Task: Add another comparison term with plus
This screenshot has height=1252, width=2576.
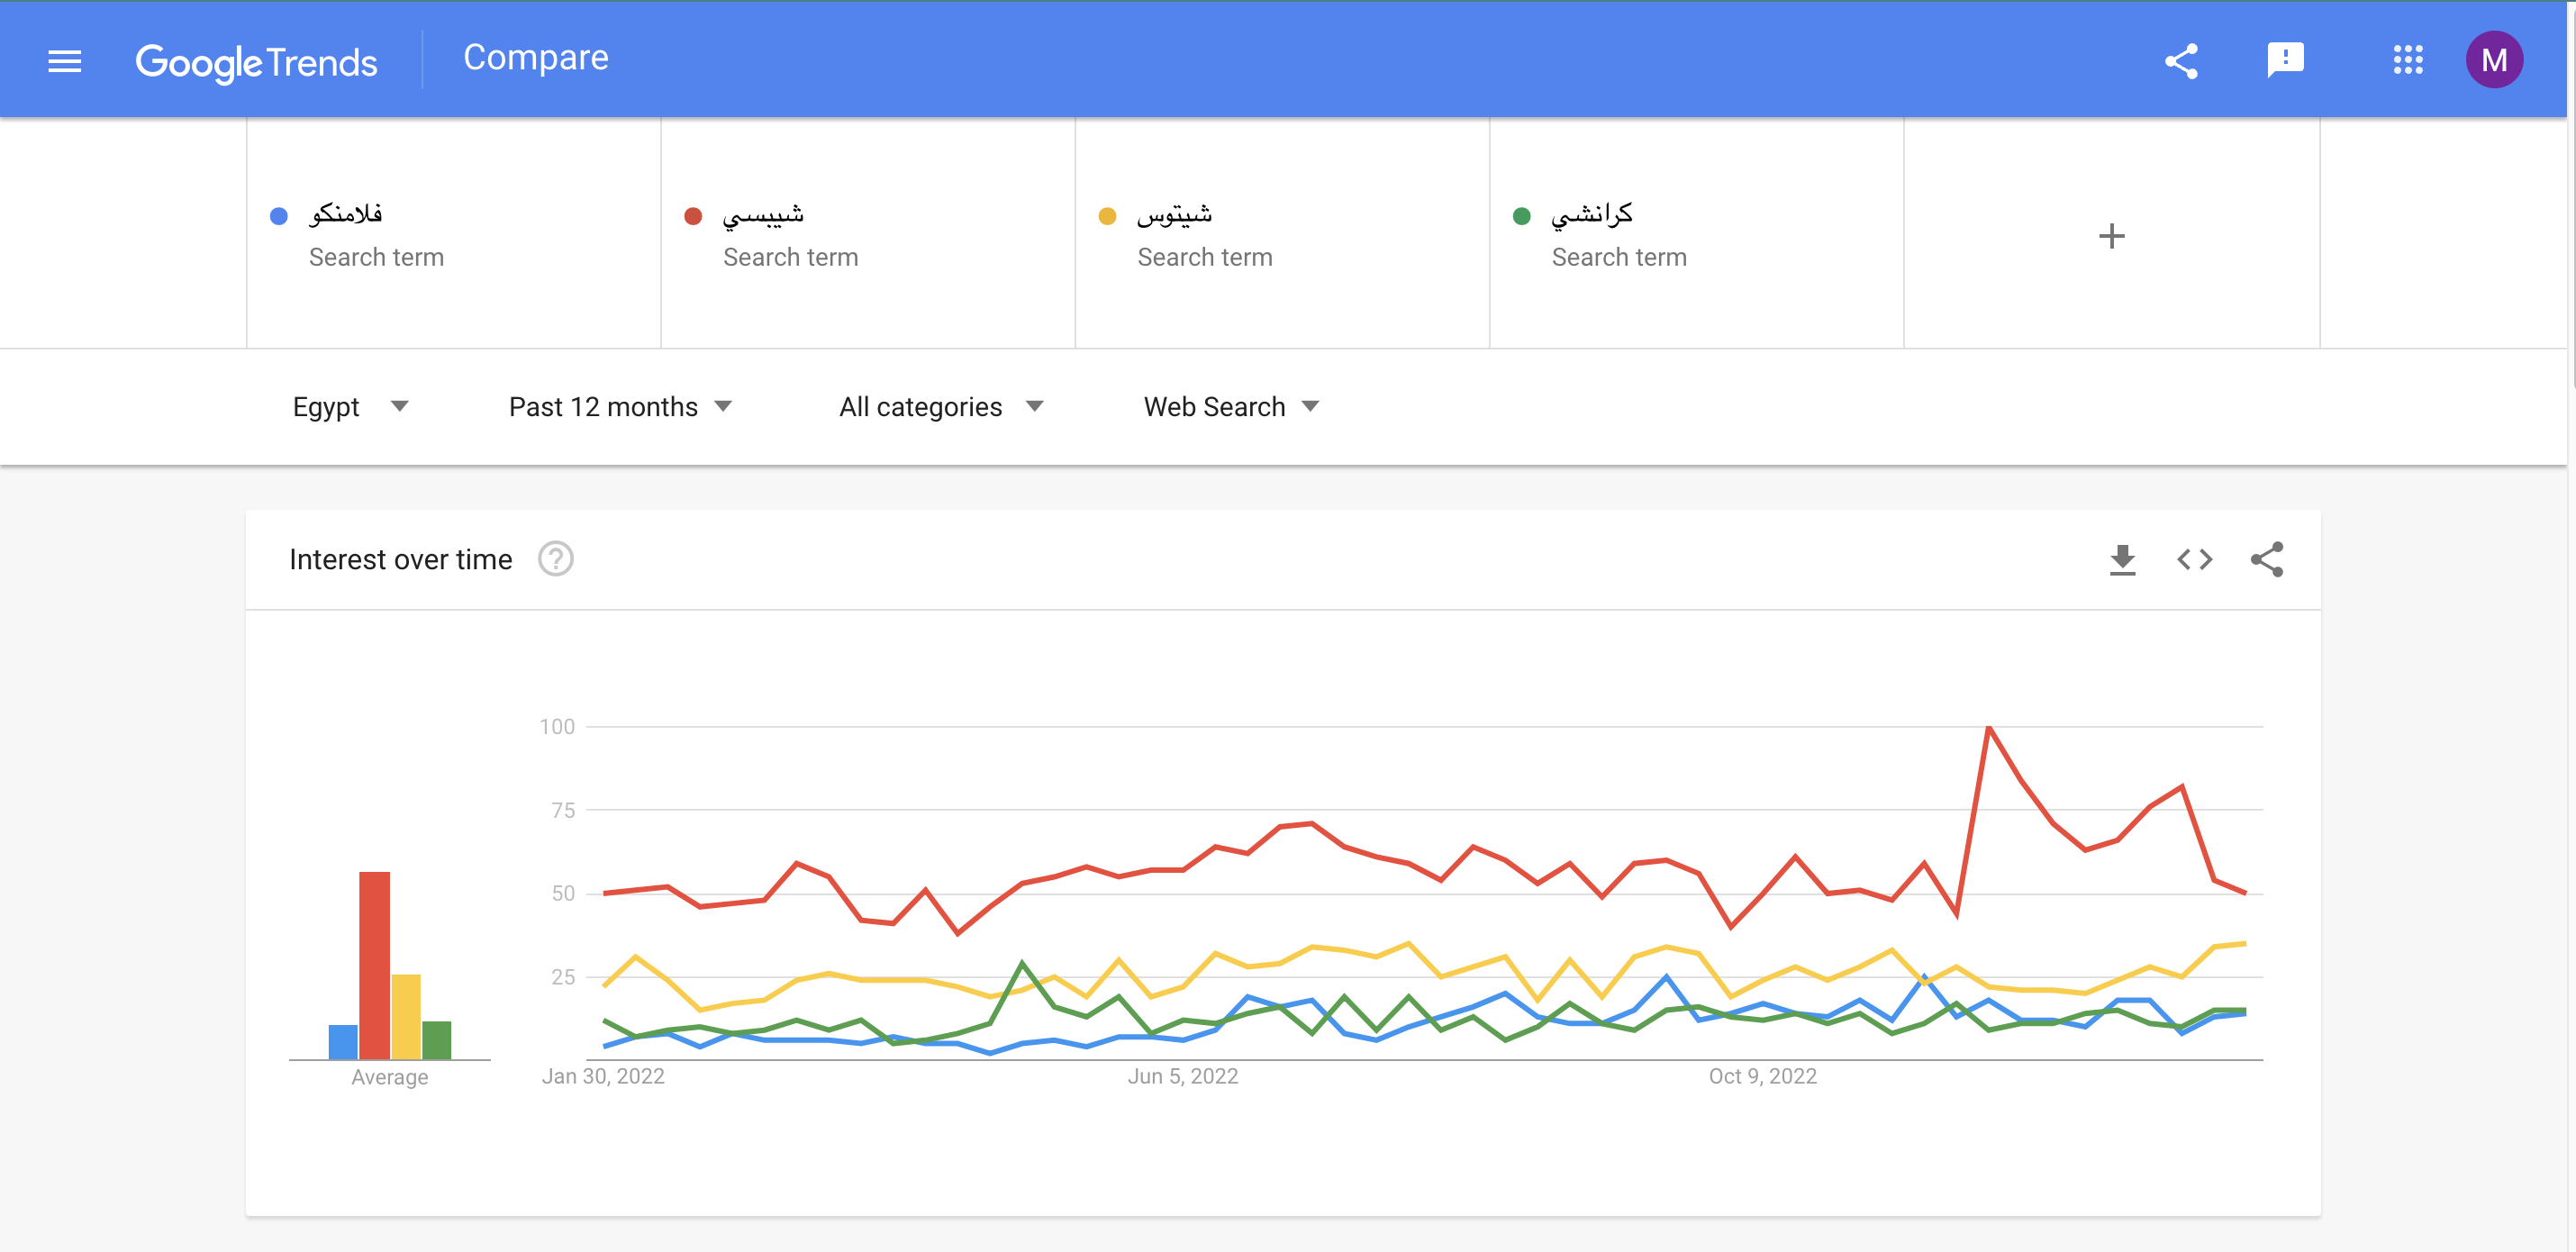Action: tap(2111, 236)
